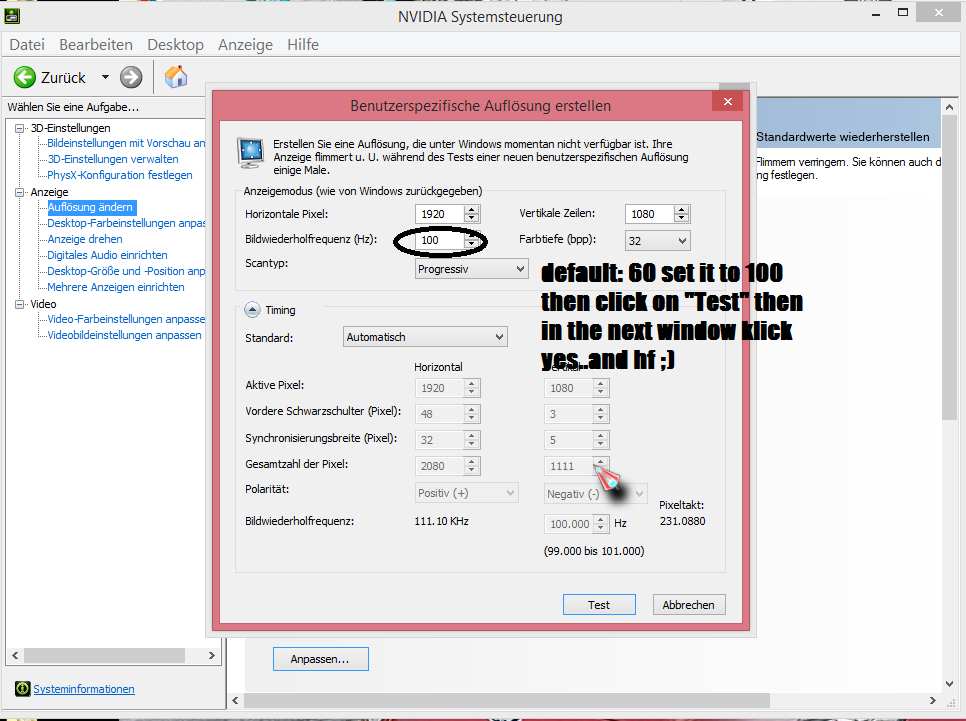Collapse the Video tree node
Image resolution: width=966 pixels, height=721 pixels.
[x=20, y=304]
